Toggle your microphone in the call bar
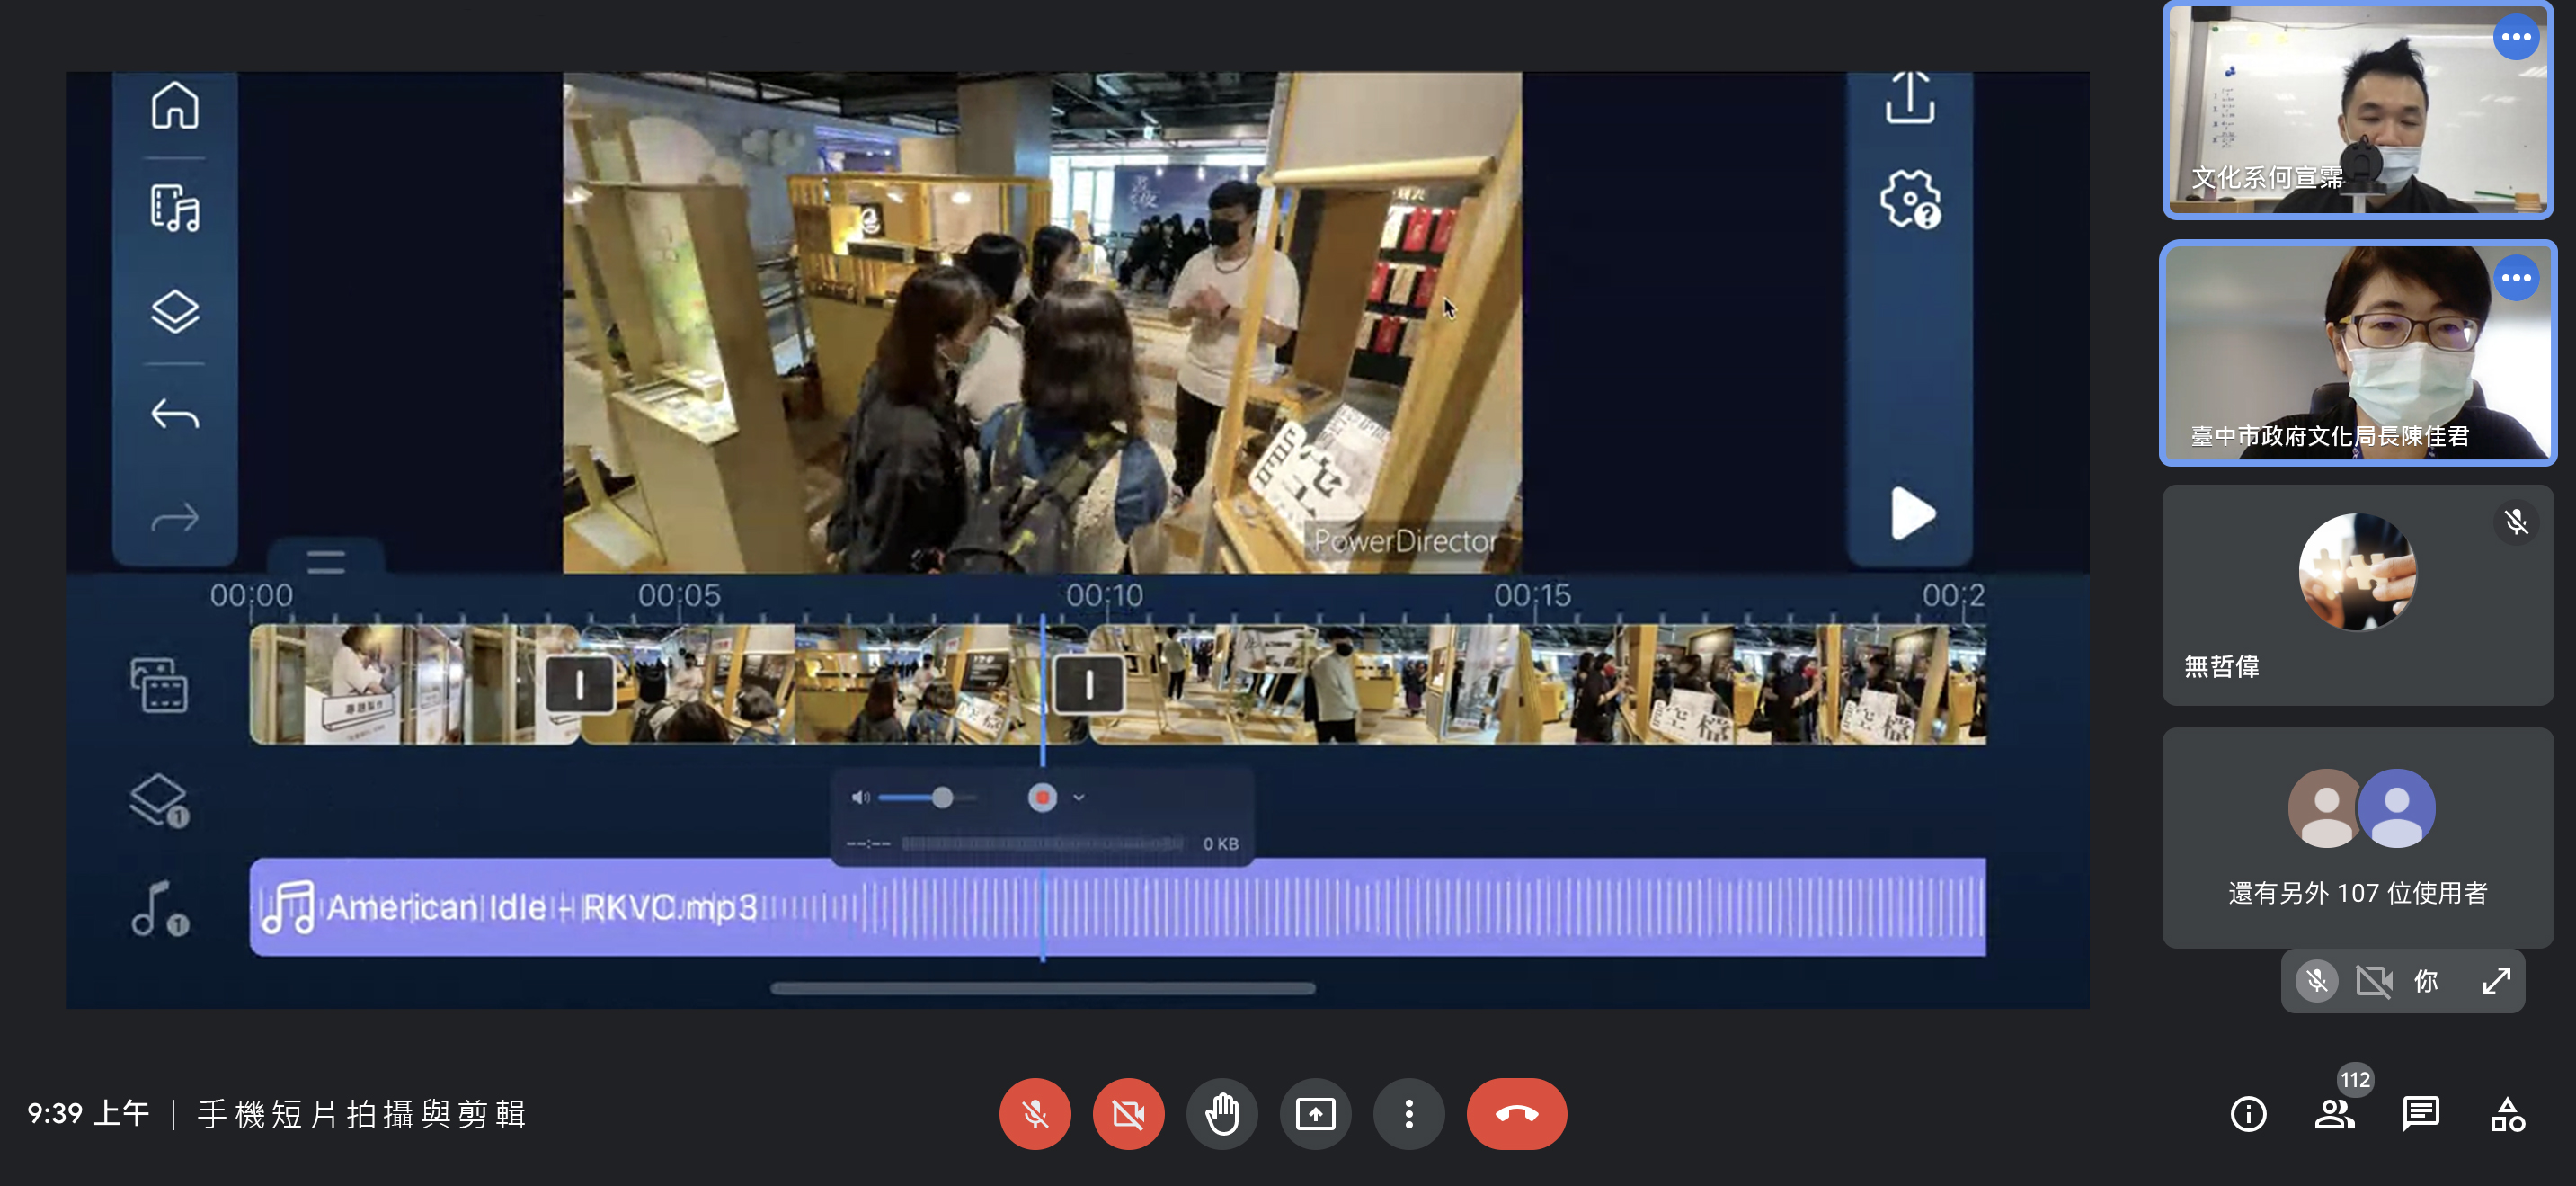2576x1186 pixels. pos(1034,1113)
